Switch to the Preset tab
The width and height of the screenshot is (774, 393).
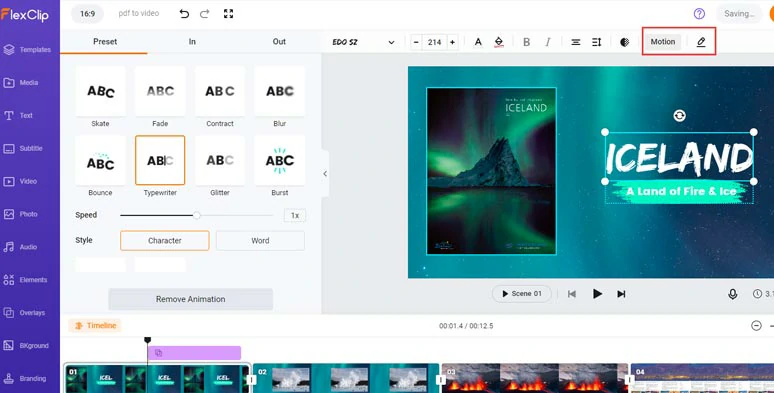(x=105, y=41)
